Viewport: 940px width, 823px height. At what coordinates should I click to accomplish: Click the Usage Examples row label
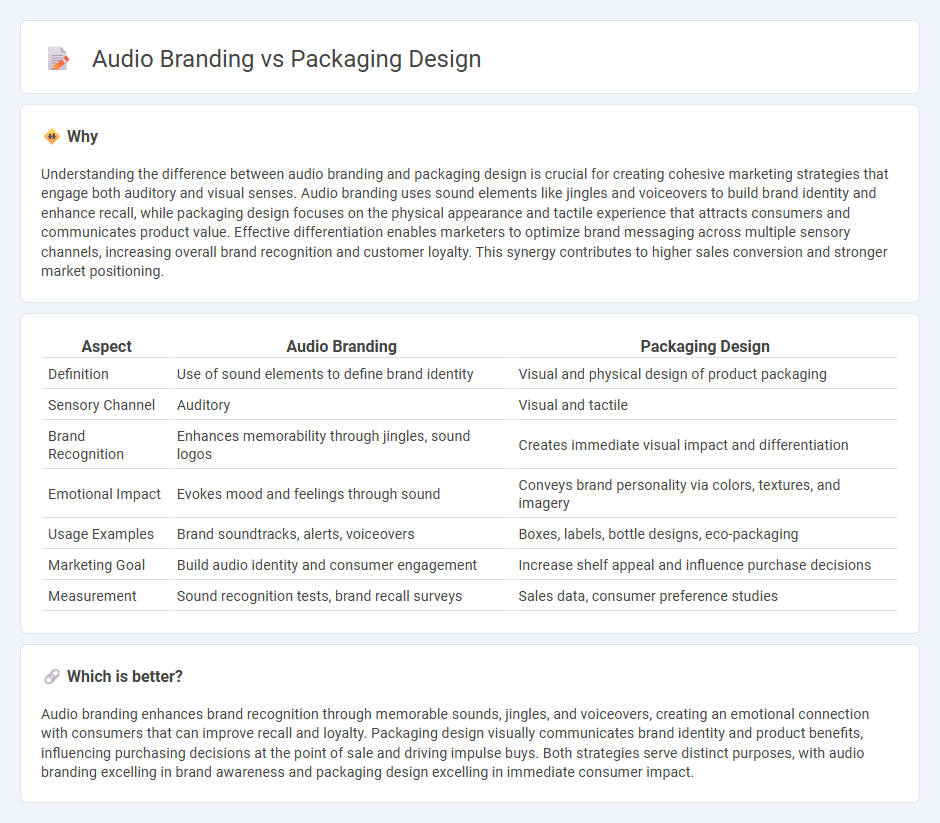coord(100,534)
